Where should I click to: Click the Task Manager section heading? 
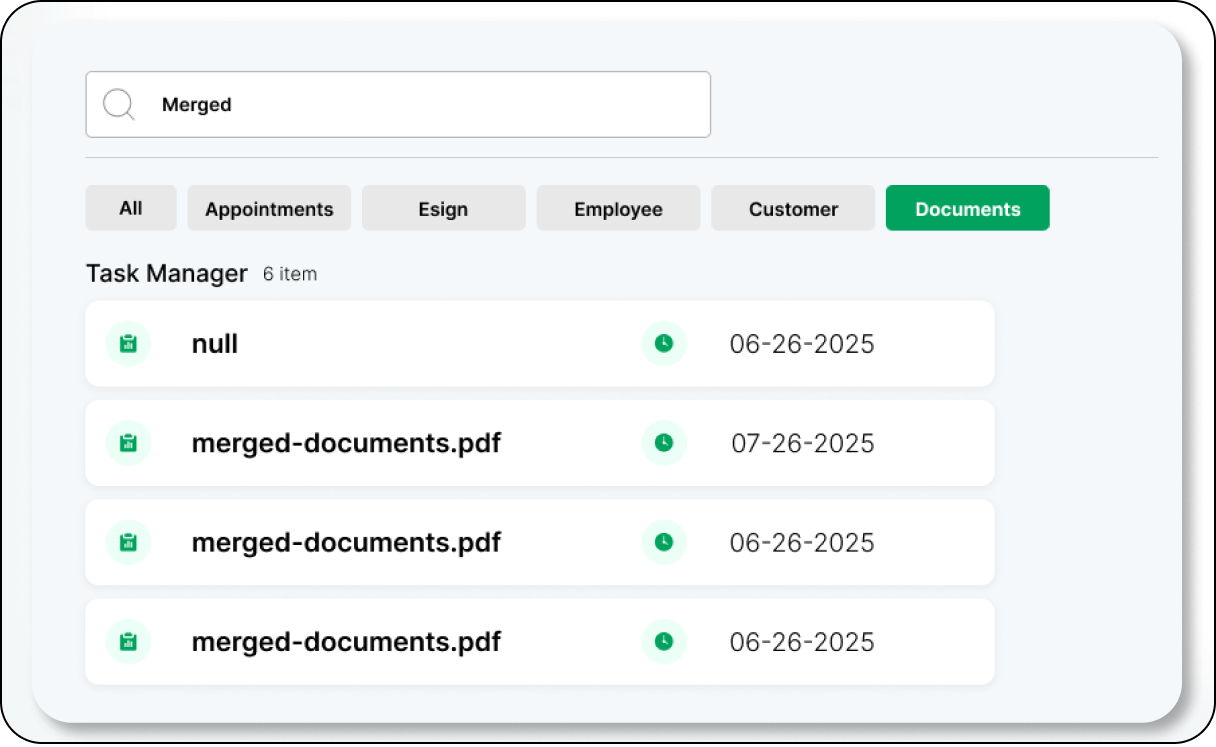click(x=167, y=273)
